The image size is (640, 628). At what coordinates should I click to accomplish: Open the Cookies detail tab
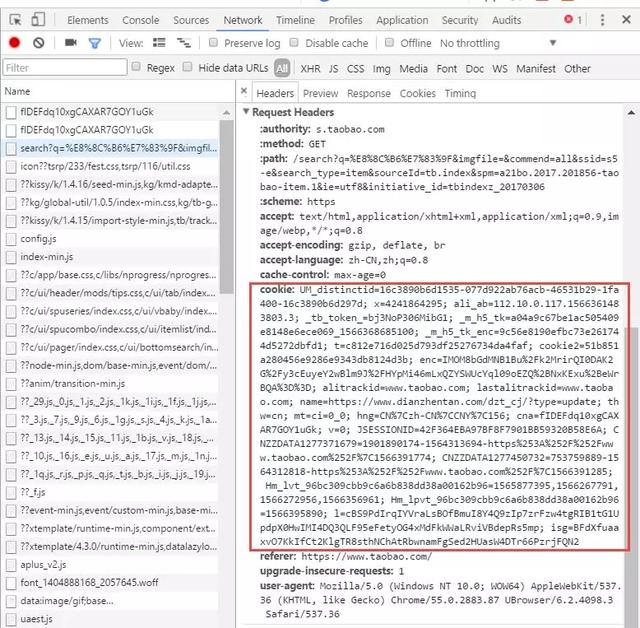click(x=418, y=93)
